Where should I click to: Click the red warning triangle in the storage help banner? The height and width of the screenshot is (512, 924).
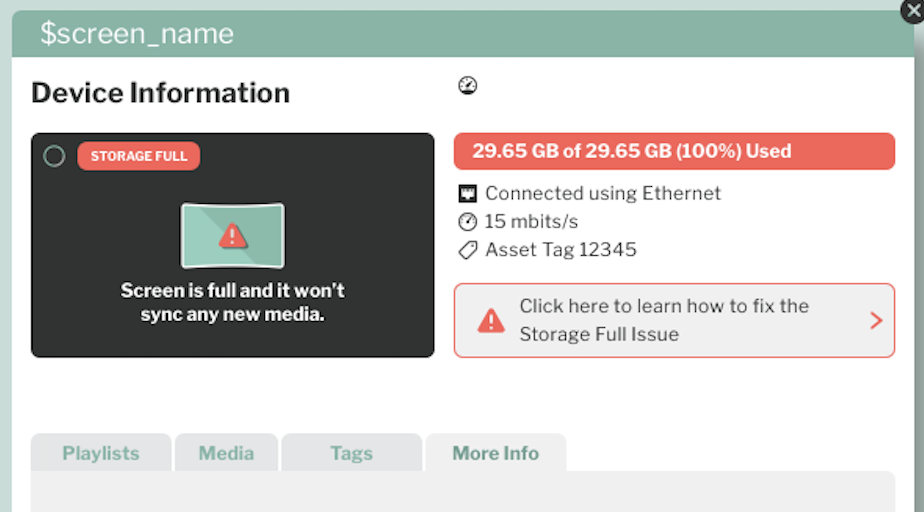(491, 321)
